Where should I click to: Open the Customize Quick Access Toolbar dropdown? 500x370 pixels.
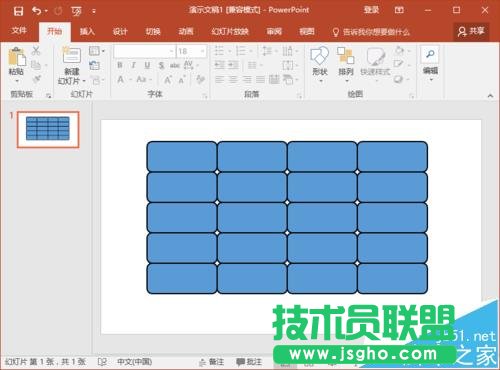(x=94, y=11)
